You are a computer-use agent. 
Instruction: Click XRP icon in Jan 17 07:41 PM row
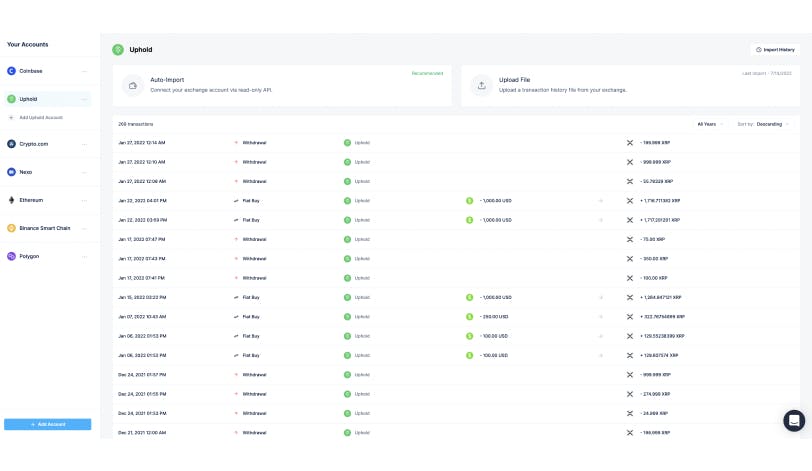630,278
